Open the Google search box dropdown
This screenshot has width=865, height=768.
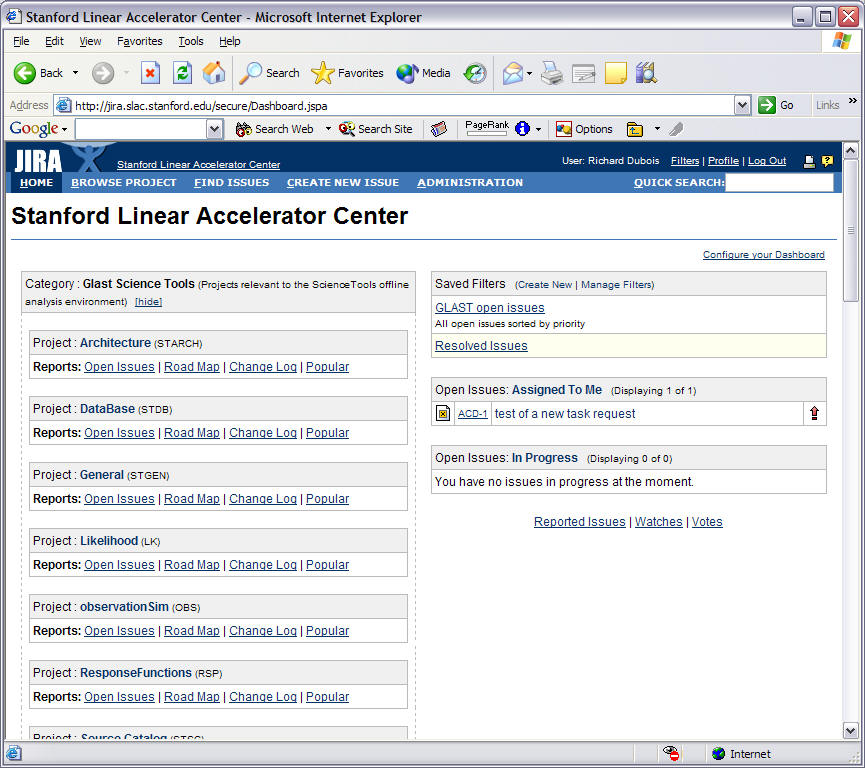click(x=214, y=129)
